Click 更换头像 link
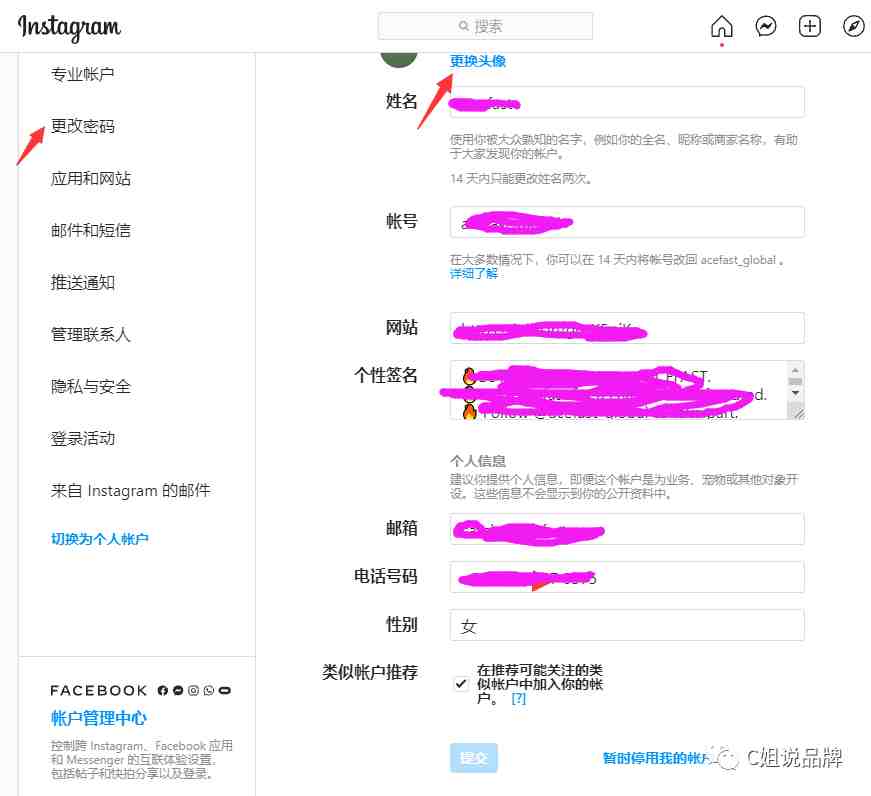This screenshot has height=796, width=871. click(x=478, y=61)
